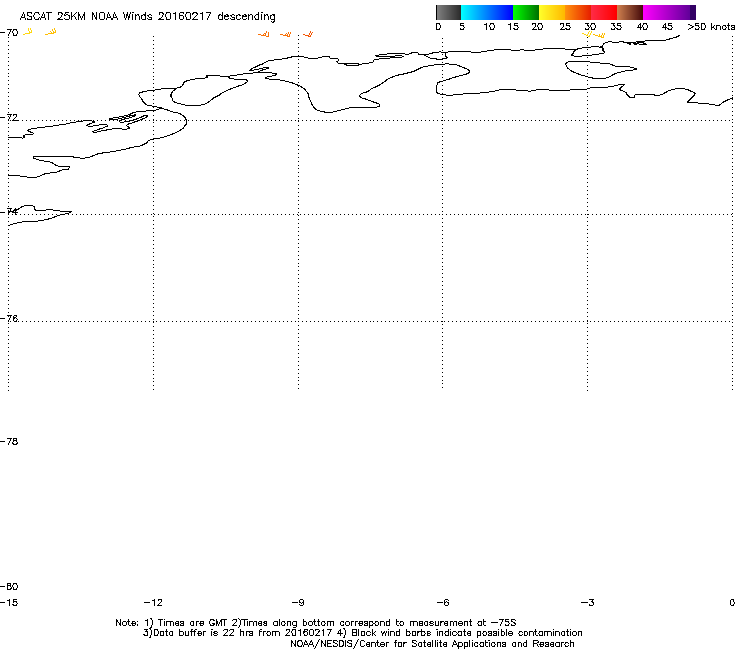Click the -12 longitude label
This screenshot has height=650, width=740.
tap(153, 602)
